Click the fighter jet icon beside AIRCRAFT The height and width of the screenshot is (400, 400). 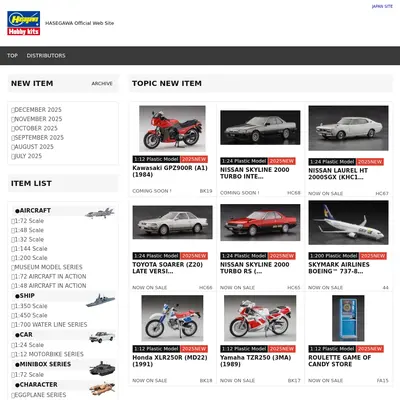coord(100,212)
